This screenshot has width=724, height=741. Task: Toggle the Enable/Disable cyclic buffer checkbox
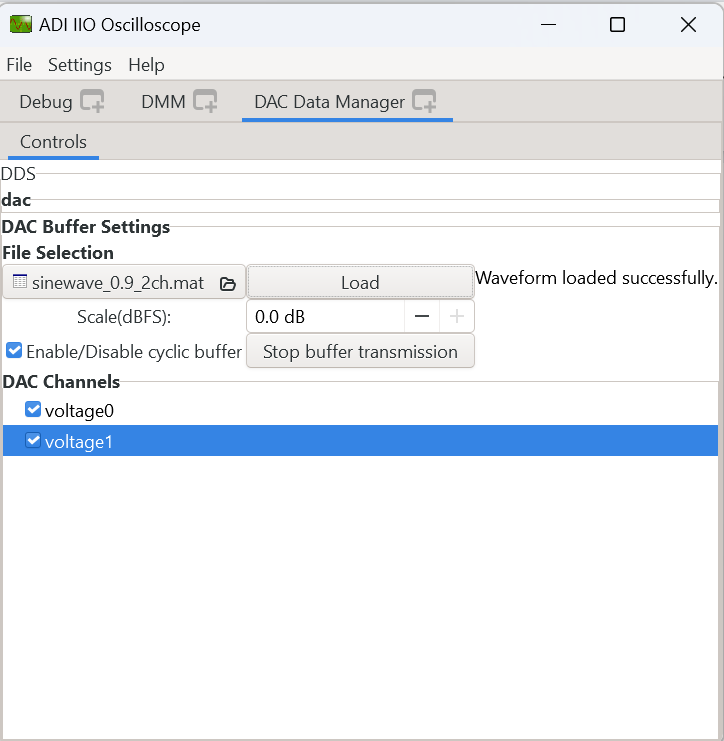click(x=14, y=351)
